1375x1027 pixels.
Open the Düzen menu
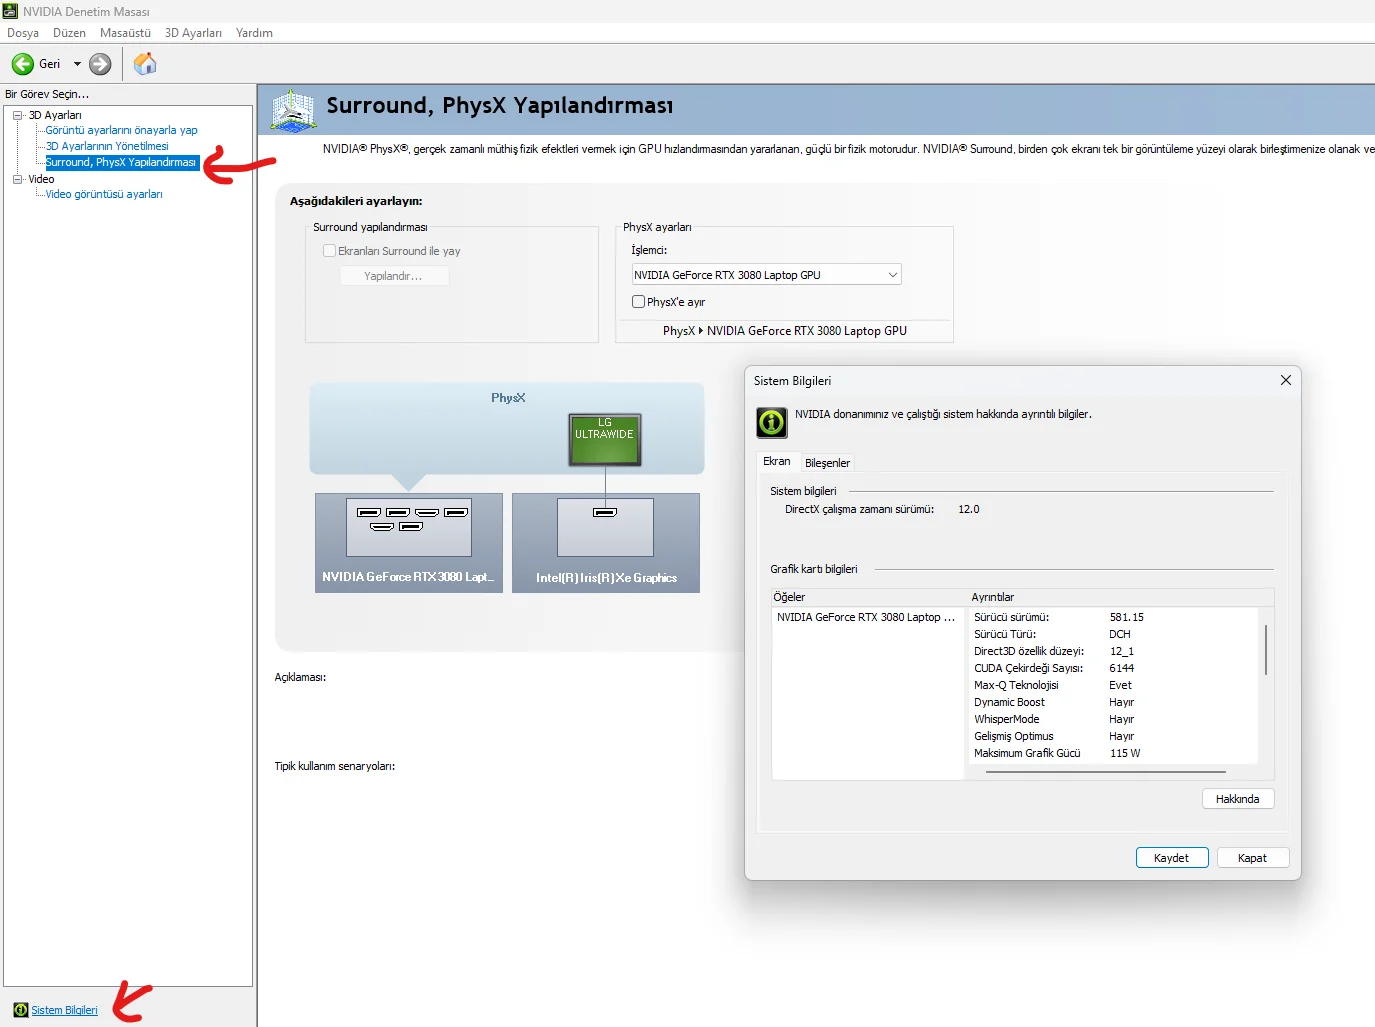(x=69, y=33)
